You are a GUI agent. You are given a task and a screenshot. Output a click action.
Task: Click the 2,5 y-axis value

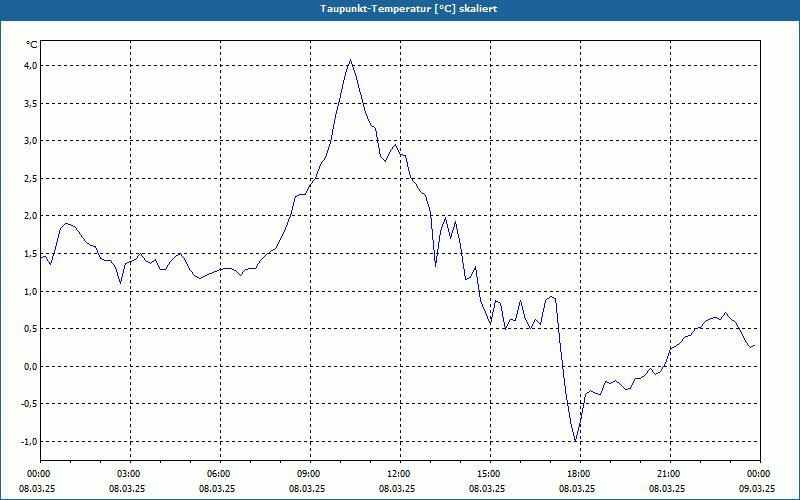[31, 179]
